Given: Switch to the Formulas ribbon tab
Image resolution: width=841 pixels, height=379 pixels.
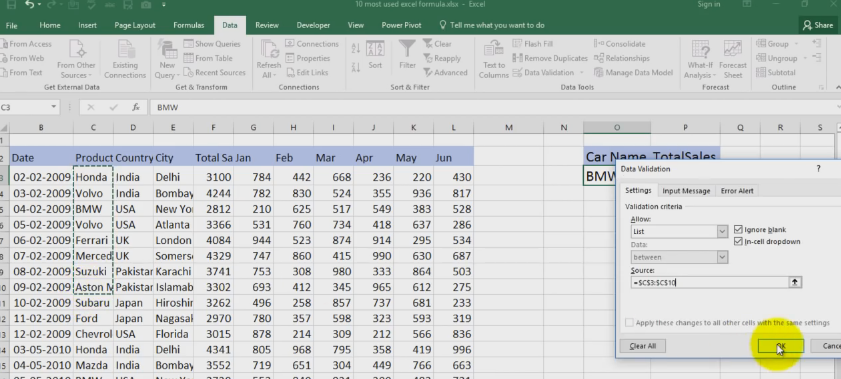Looking at the screenshot, I should point(188,25).
